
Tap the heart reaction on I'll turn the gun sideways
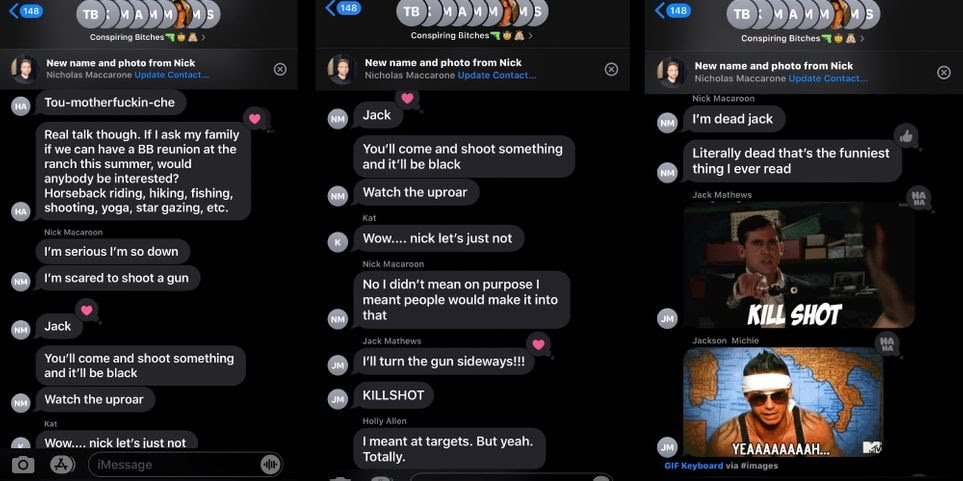tap(539, 345)
